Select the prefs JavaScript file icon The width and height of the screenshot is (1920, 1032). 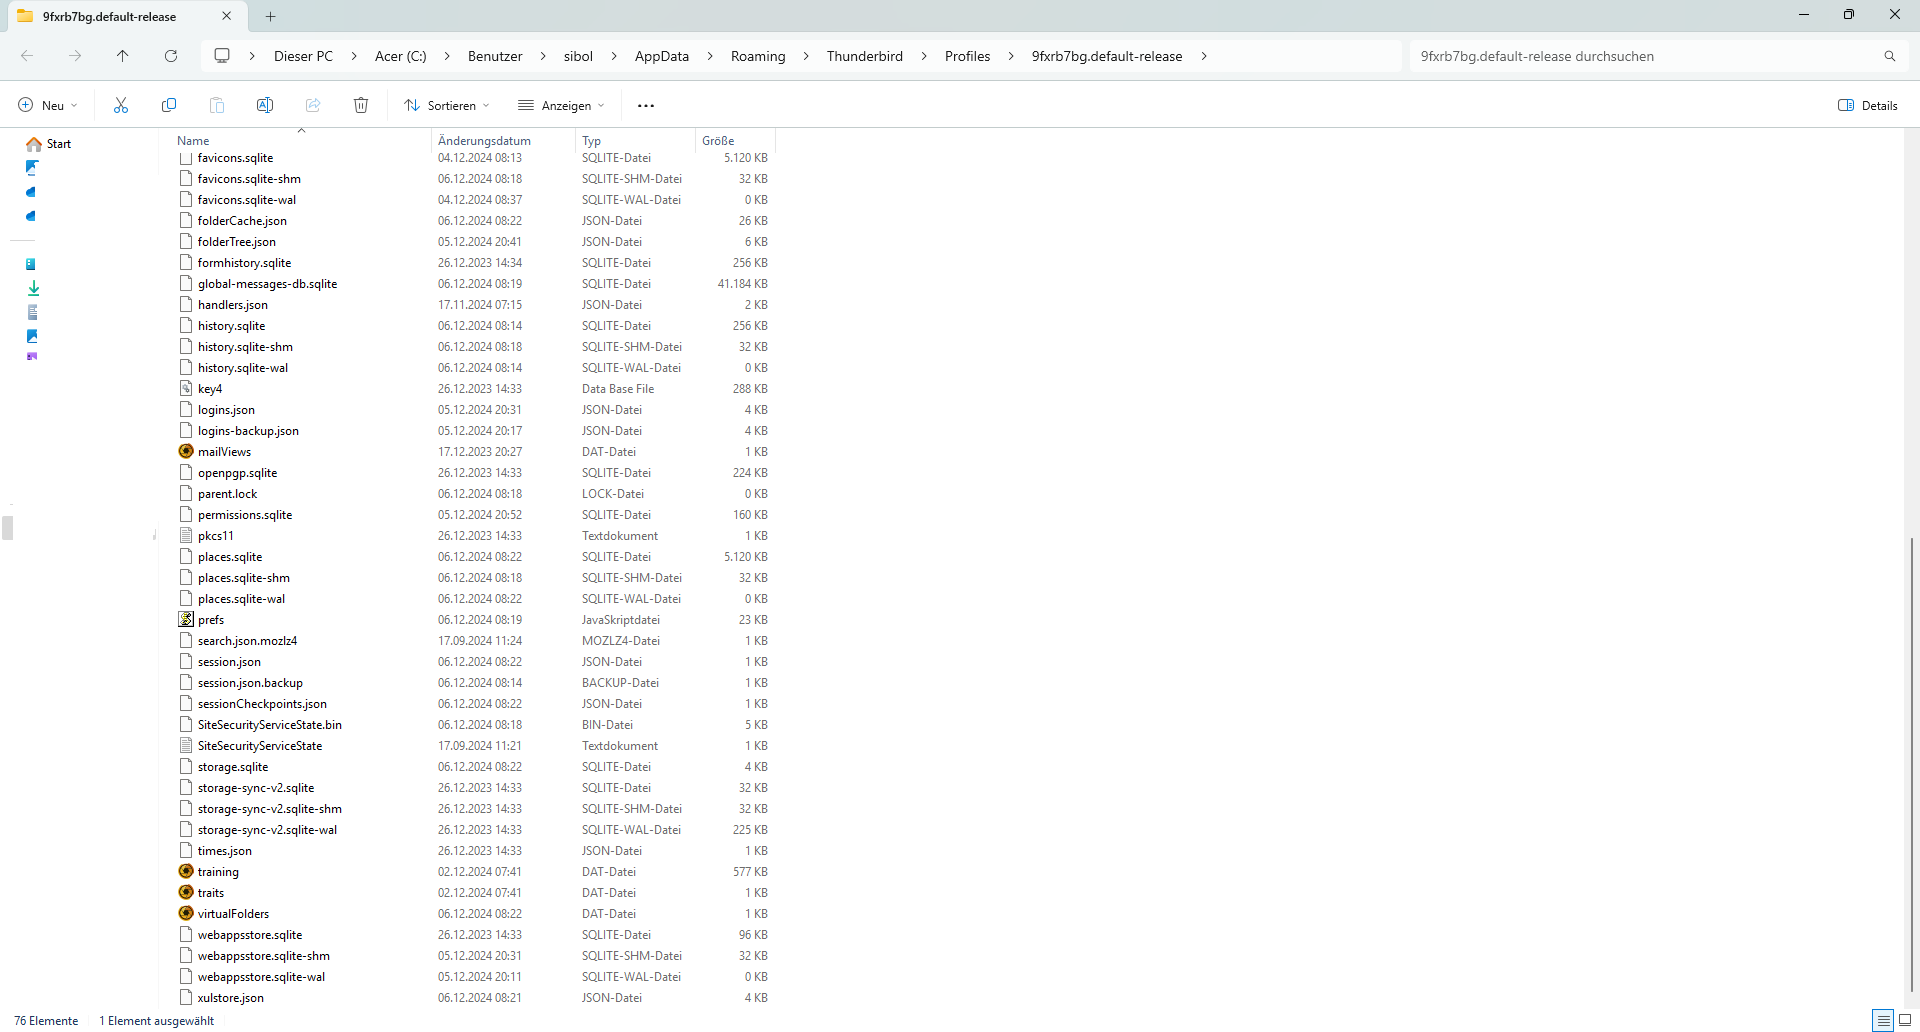click(x=186, y=619)
